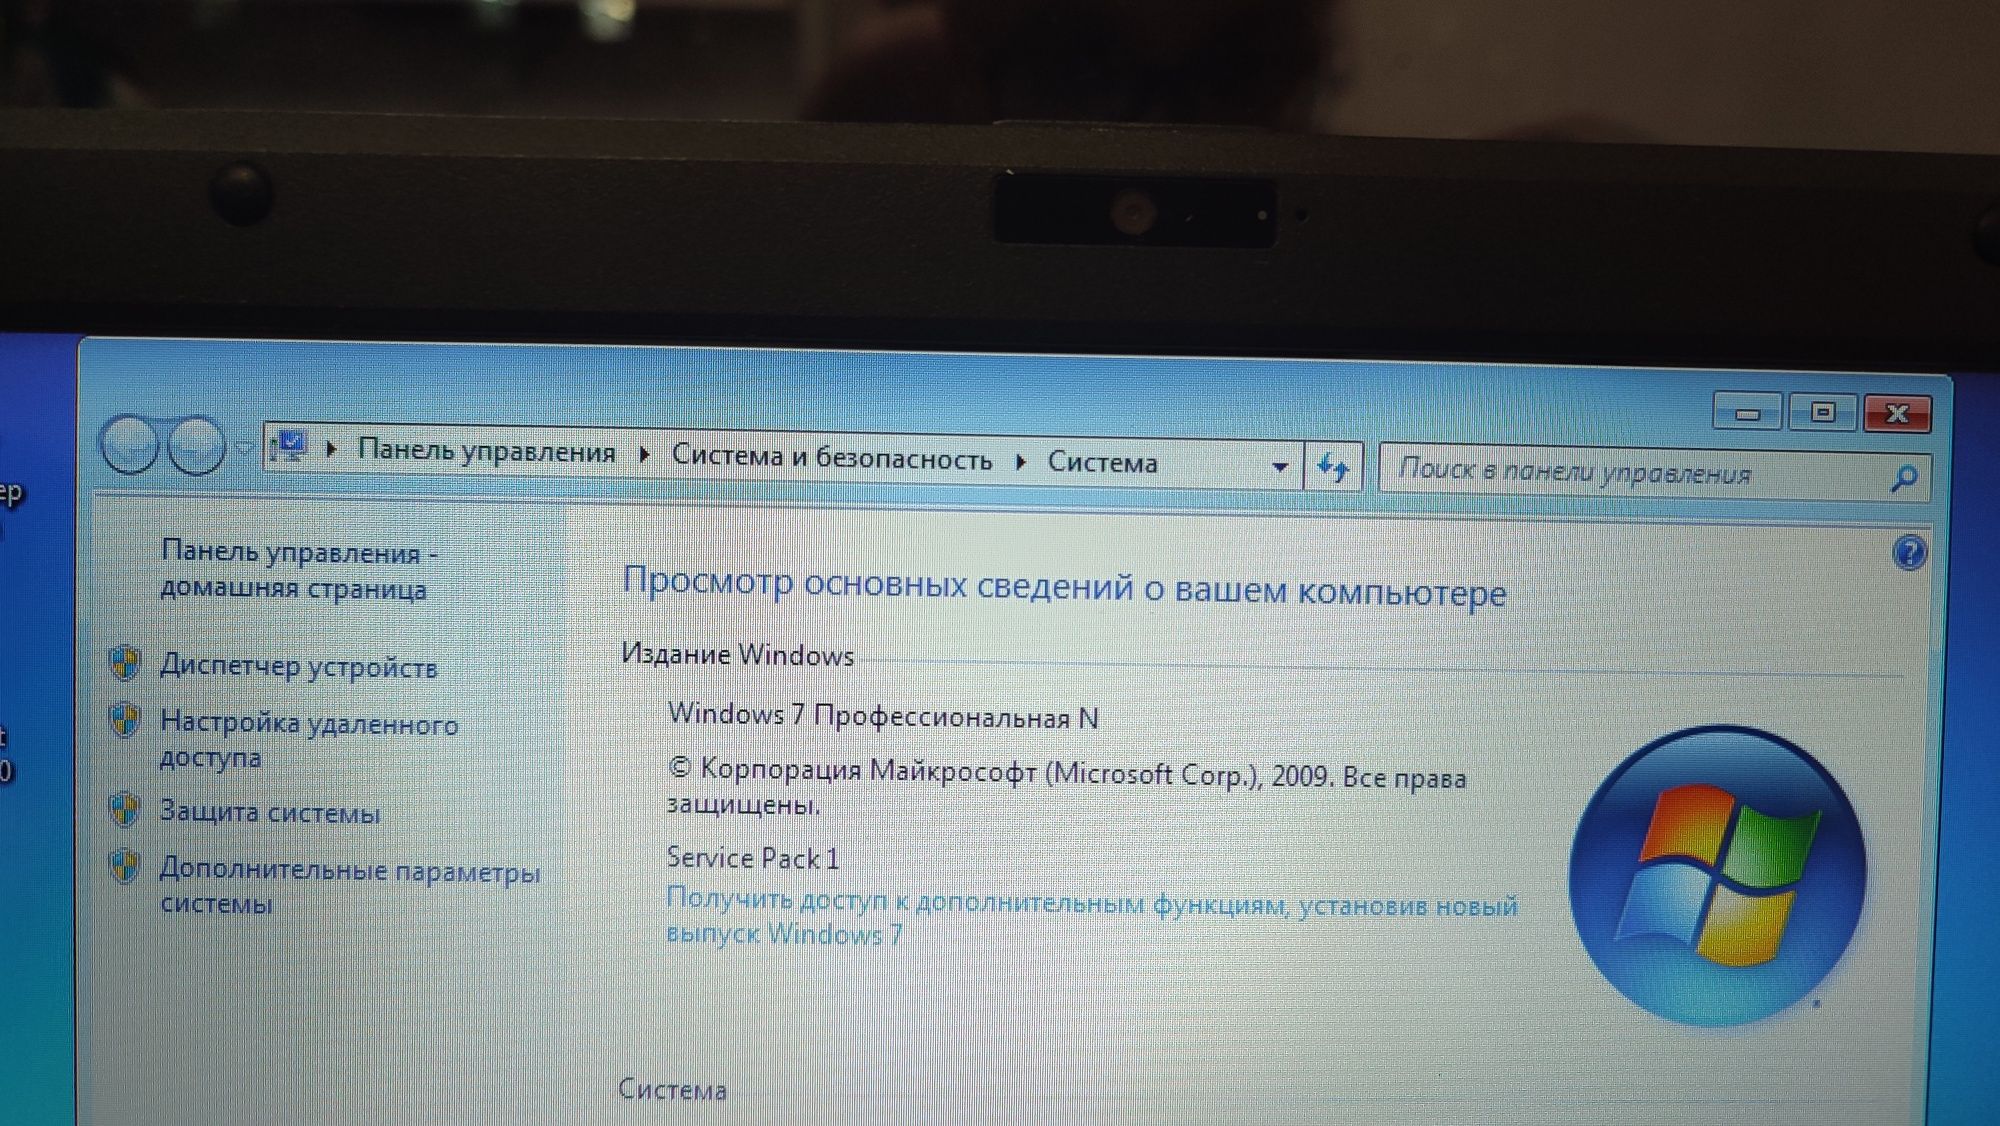2000x1126 pixels.
Task: Open Дополнительные параметры системы link
Action: pos(349,886)
